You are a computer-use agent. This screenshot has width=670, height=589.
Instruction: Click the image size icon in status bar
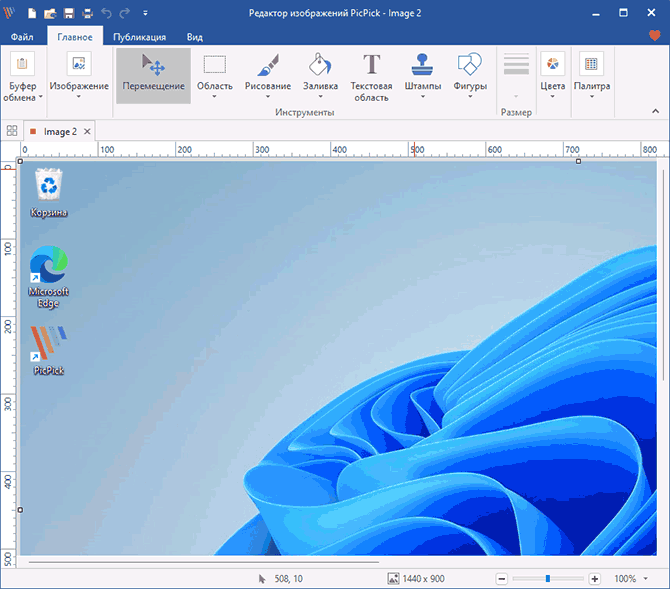point(393,579)
